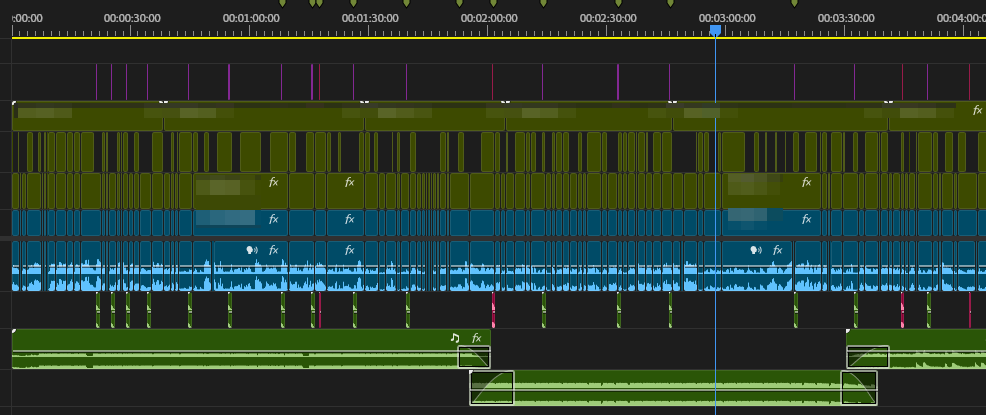Select blurred-label olive clip after 00:03:00:00
Viewport: 986px width, 415px height.
click(x=771, y=191)
